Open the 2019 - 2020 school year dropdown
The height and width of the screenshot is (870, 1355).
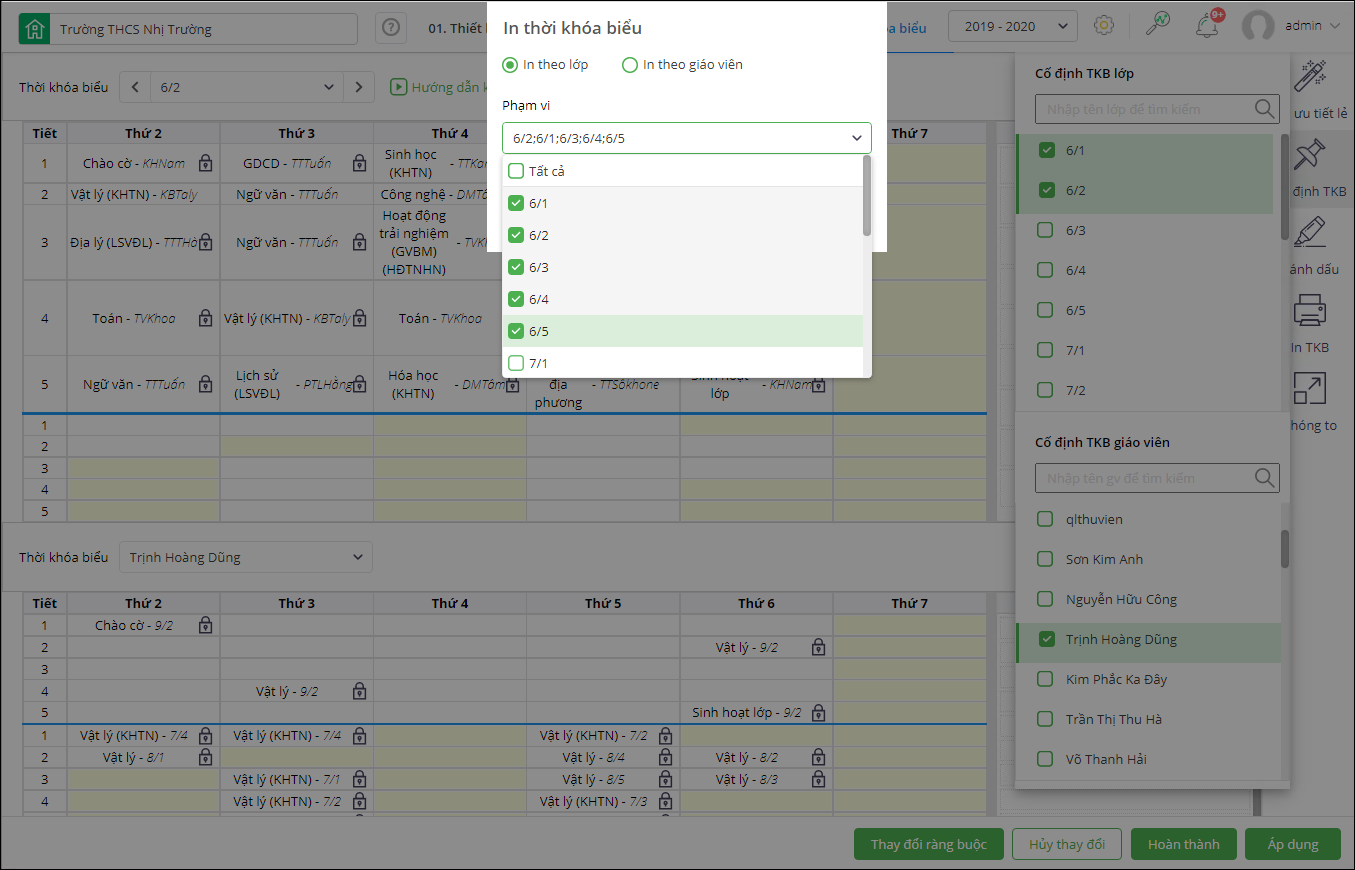click(1012, 26)
